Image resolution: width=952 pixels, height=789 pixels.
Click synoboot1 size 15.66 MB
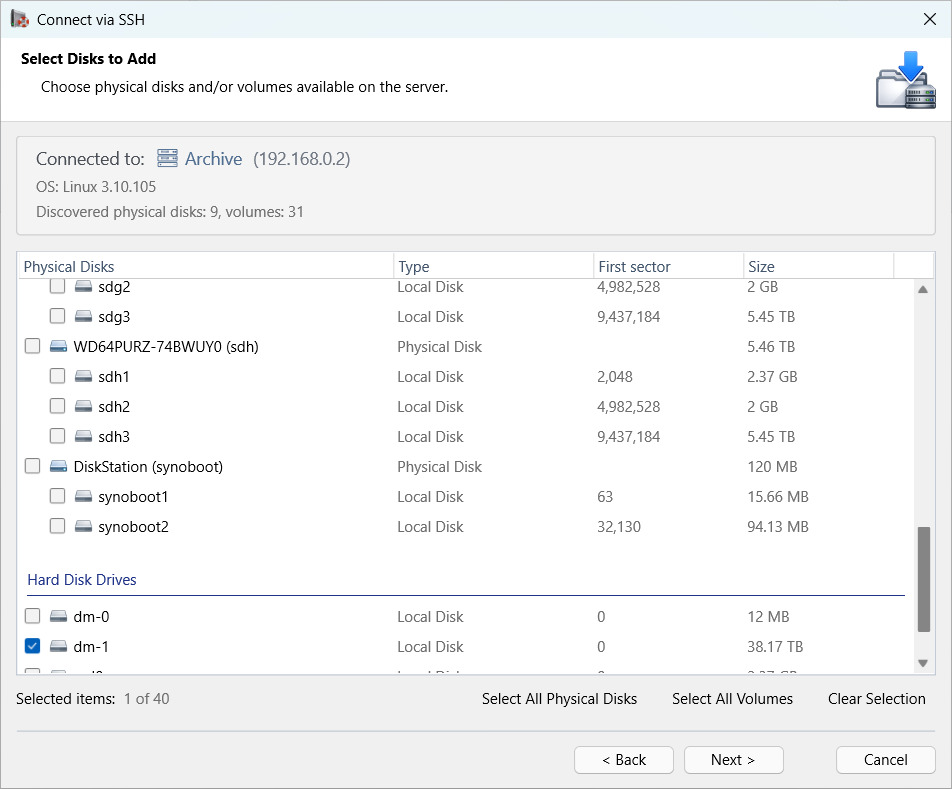[778, 497]
